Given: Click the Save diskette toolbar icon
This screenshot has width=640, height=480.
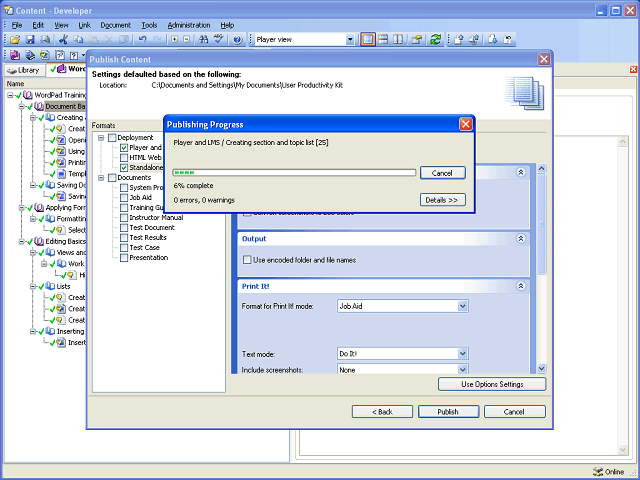Looking at the screenshot, I should point(30,40).
